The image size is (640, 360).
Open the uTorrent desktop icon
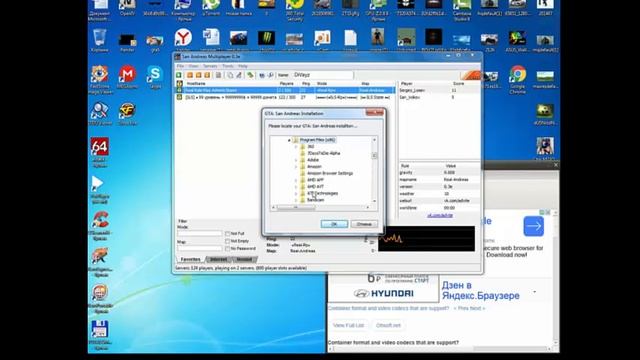pos(211,7)
